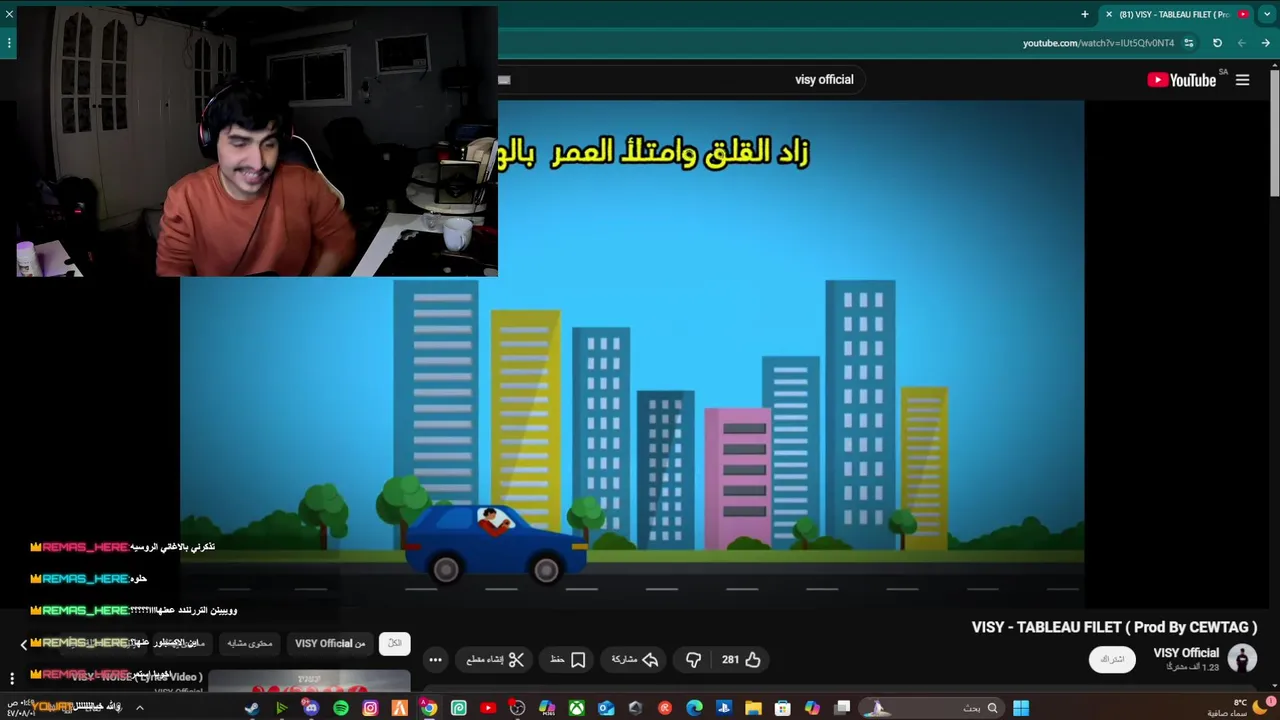Viewport: 1280px width, 720px height.
Task: Close the VISY - TABLEAU FILET tab
Action: tap(1108, 14)
